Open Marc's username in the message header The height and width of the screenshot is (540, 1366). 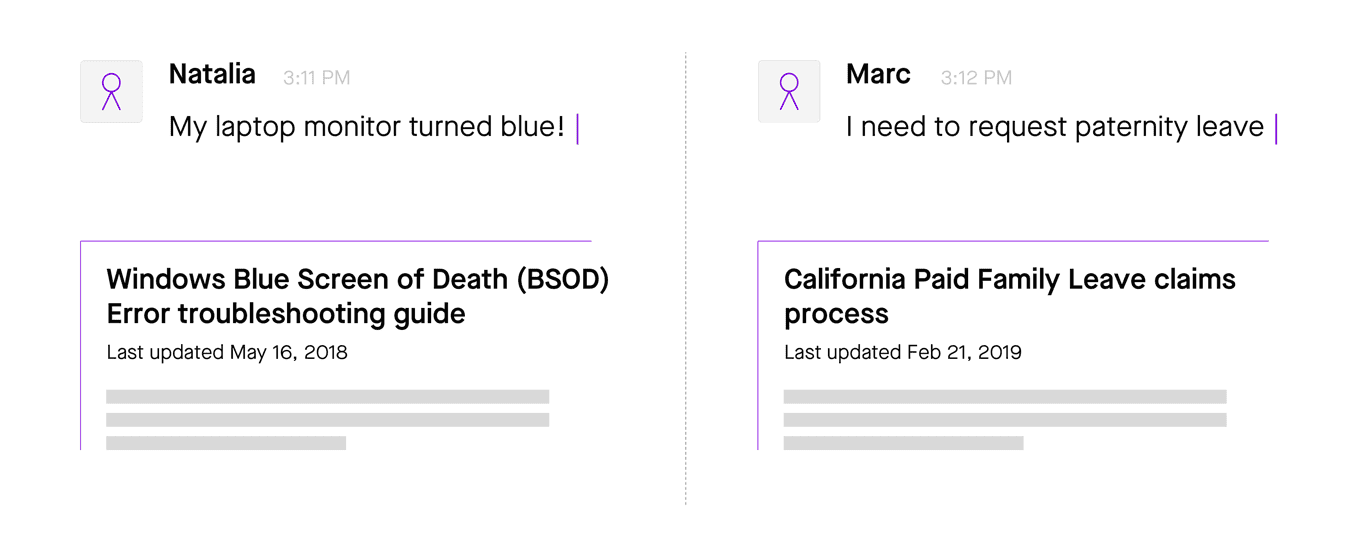tap(878, 74)
